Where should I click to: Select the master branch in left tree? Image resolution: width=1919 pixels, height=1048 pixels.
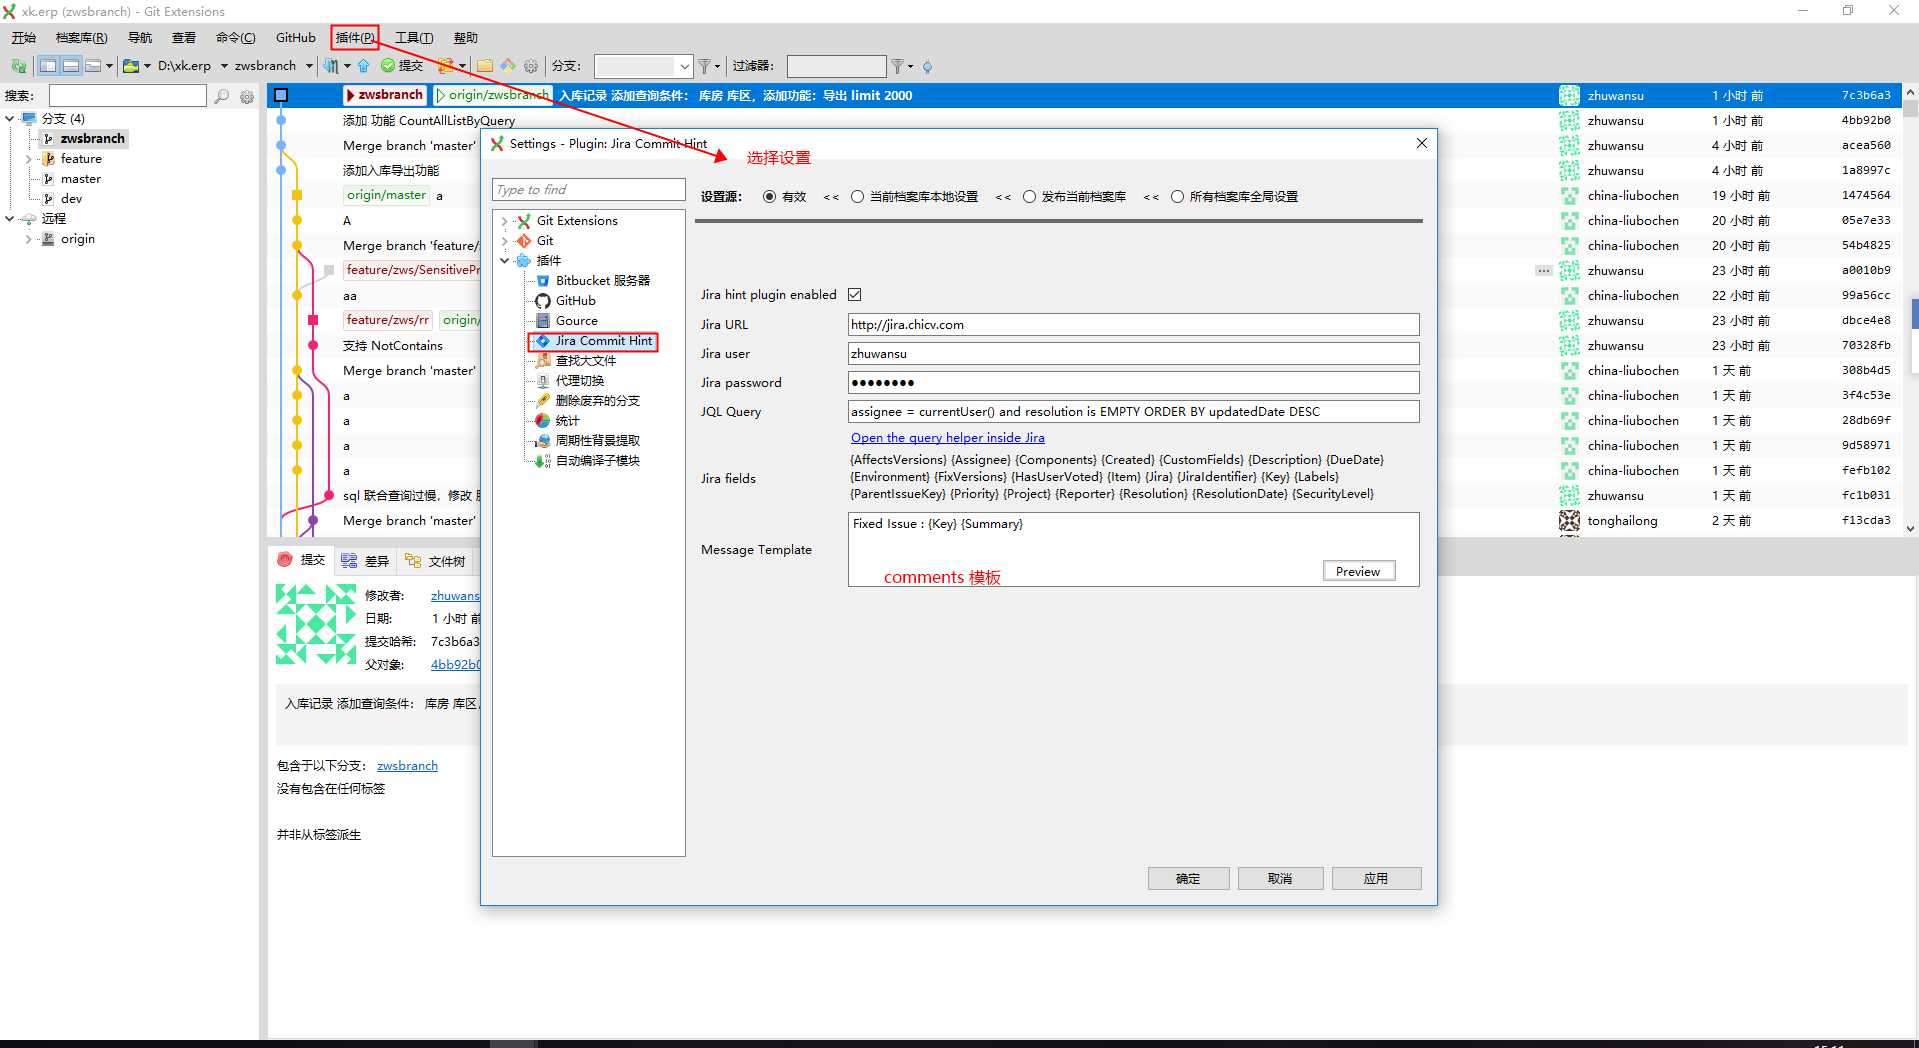point(81,179)
